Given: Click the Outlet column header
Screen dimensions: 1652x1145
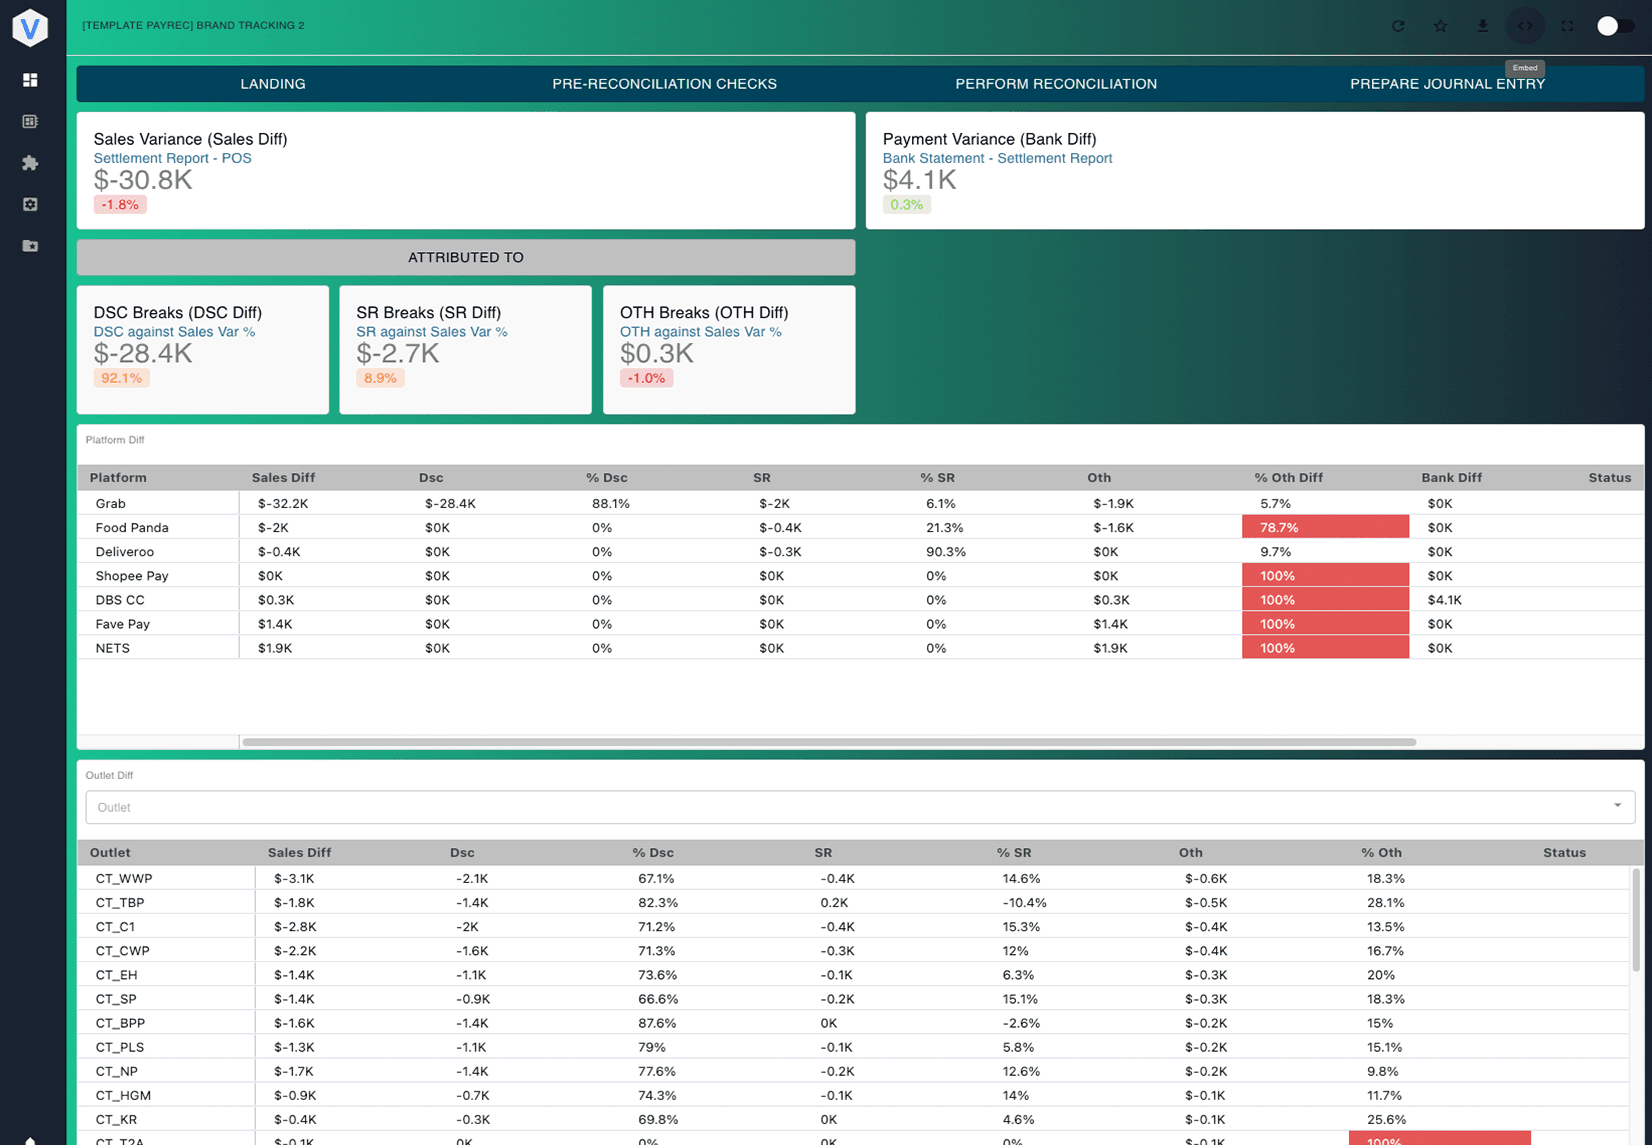Looking at the screenshot, I should (110, 853).
